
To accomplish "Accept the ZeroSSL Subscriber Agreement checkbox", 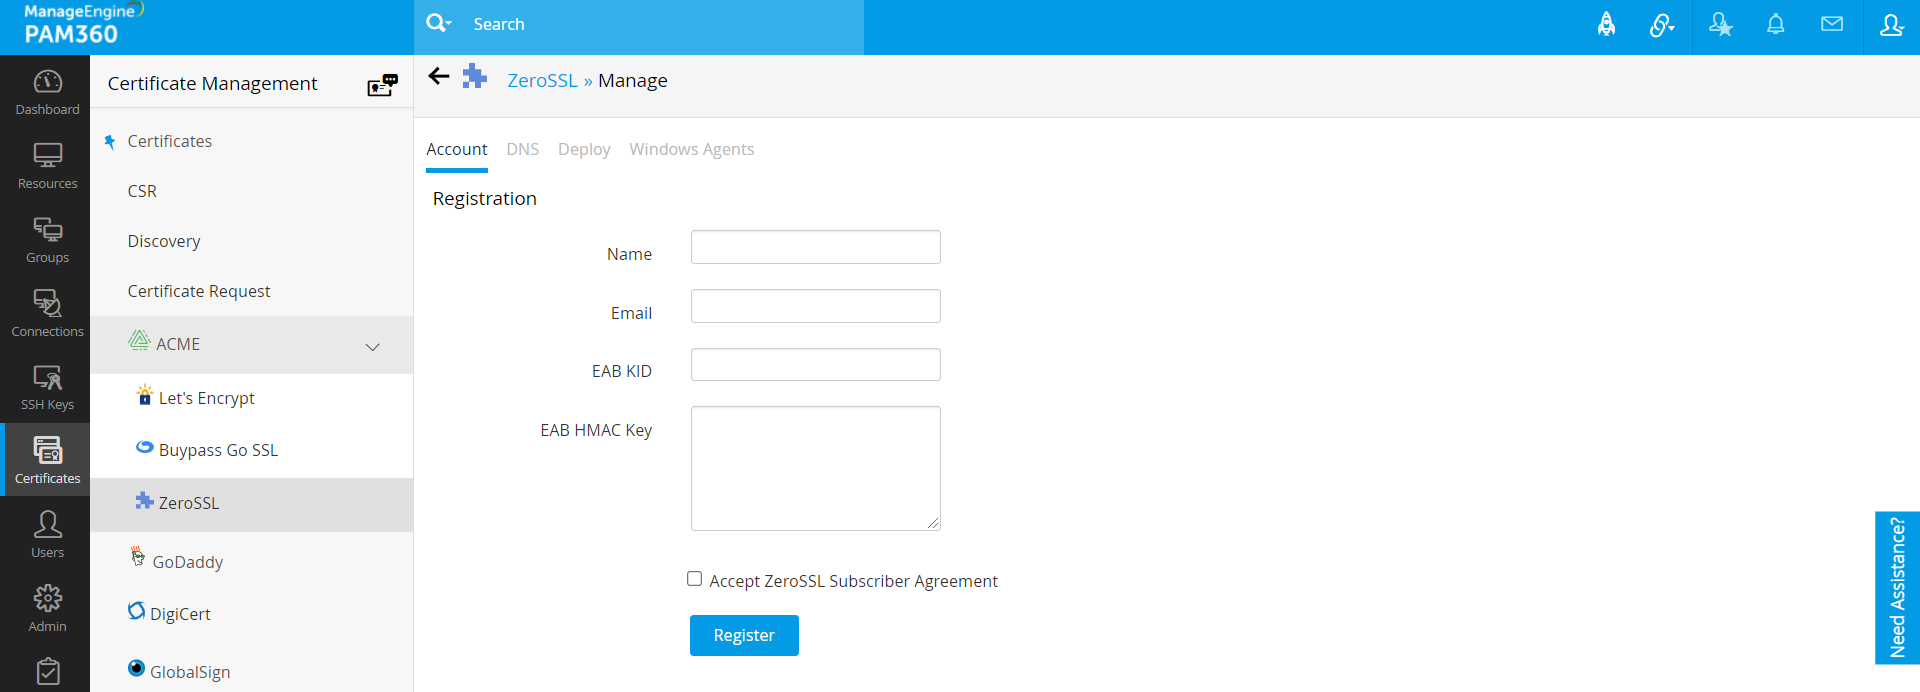I will 695,579.
